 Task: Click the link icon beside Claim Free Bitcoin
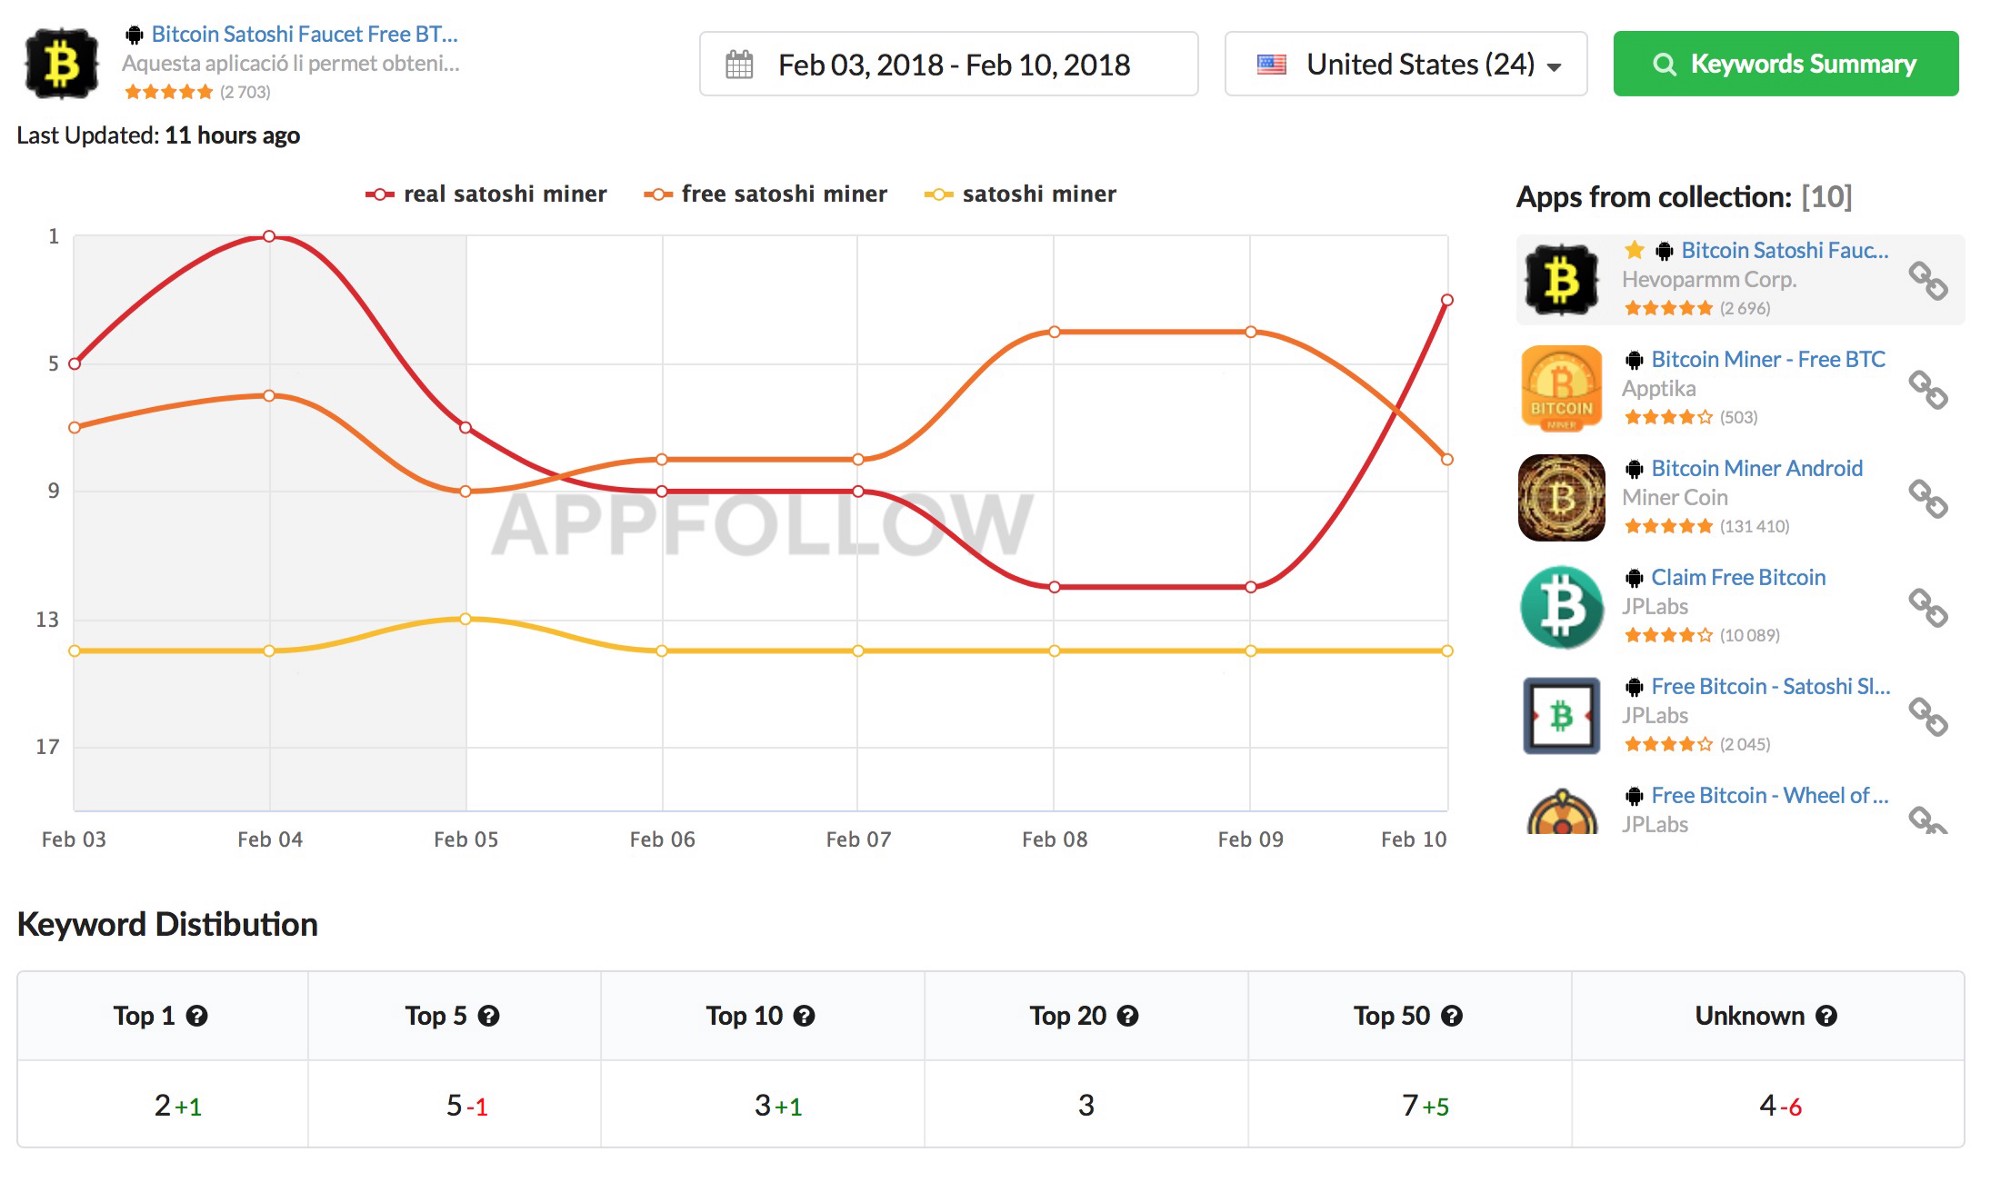click(x=1927, y=607)
